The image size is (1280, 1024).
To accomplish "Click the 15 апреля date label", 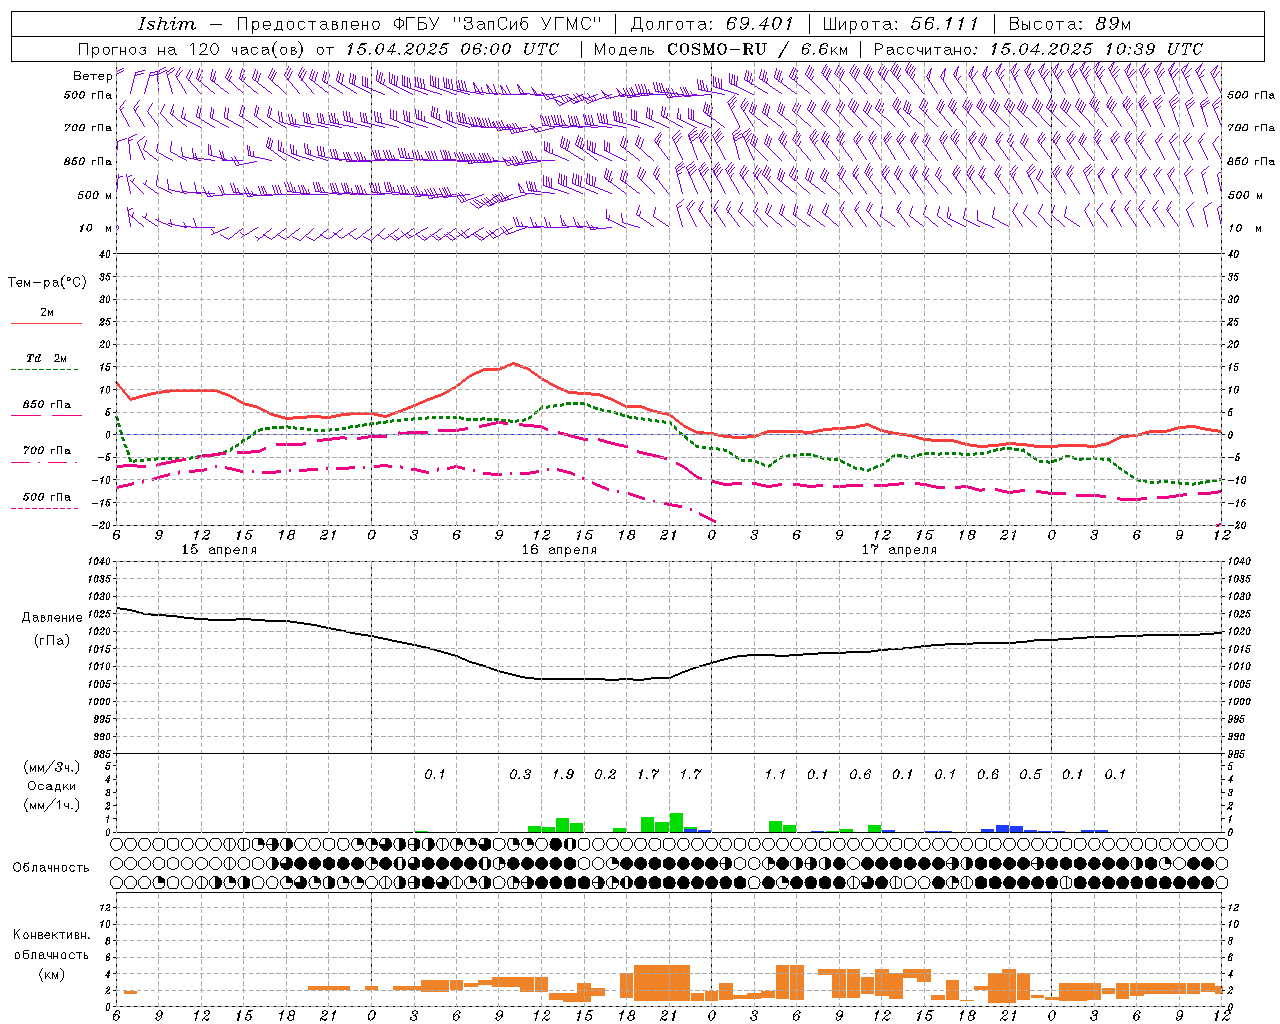I will [219, 550].
